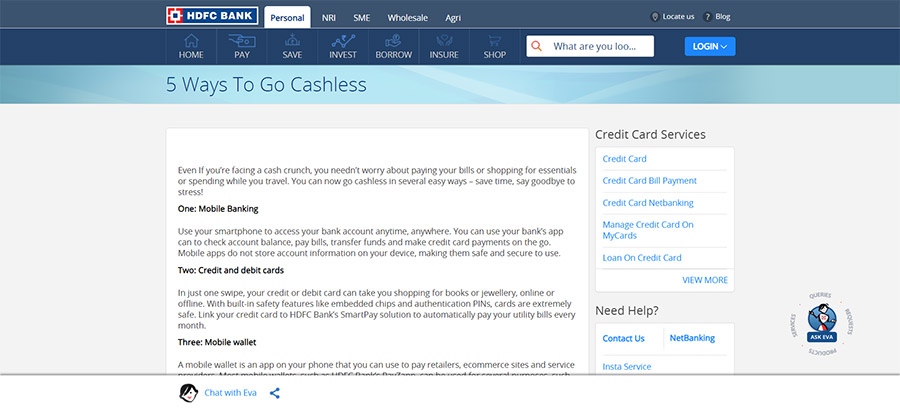Focus the 'What are you loo...' search field
The height and width of the screenshot is (409, 900).
click(x=590, y=46)
